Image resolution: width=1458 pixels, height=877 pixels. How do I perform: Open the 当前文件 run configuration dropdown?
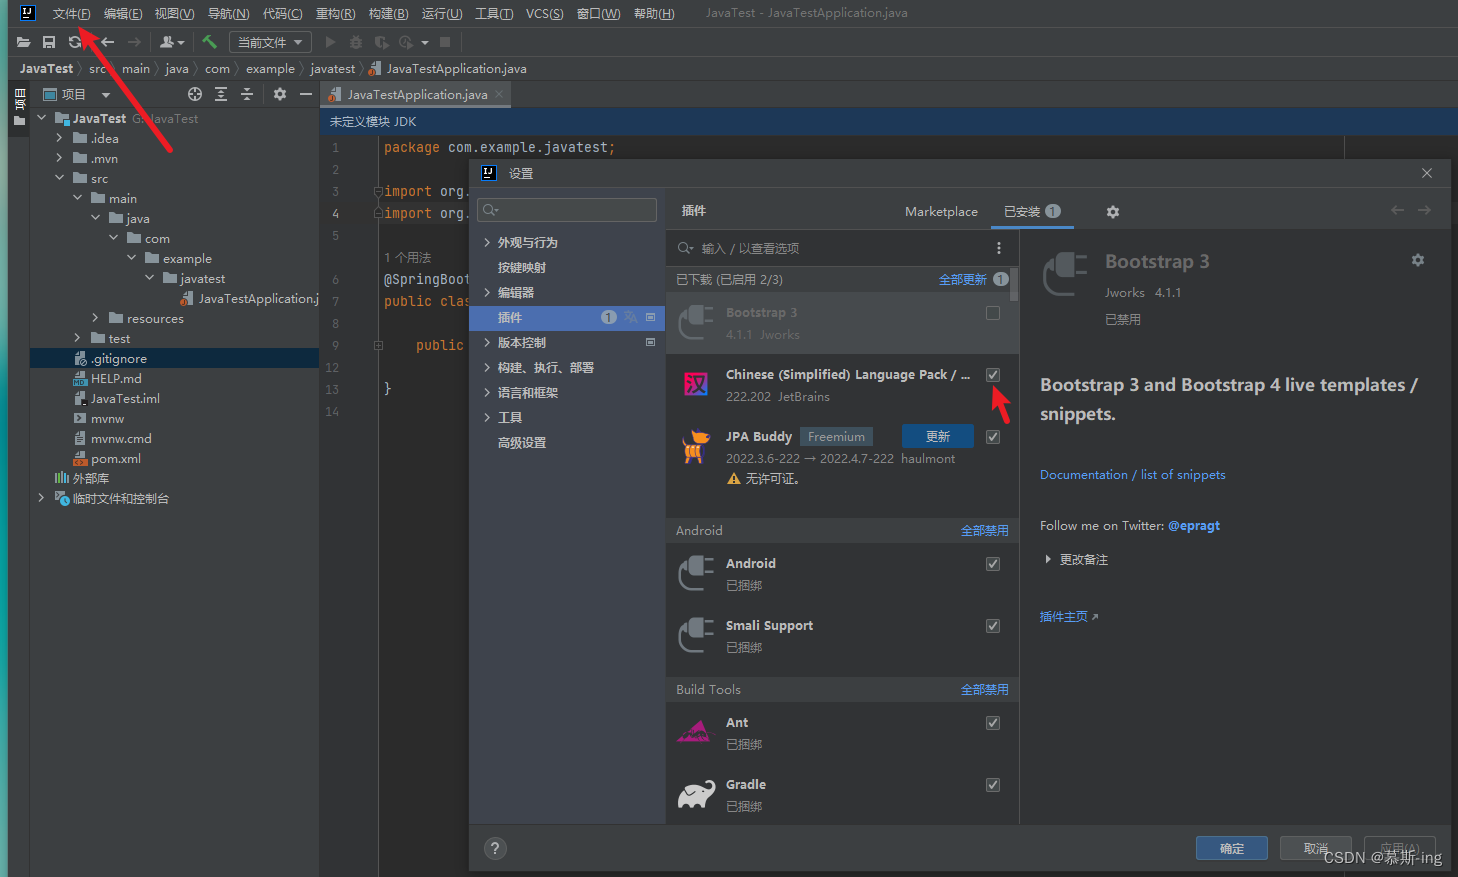point(270,42)
